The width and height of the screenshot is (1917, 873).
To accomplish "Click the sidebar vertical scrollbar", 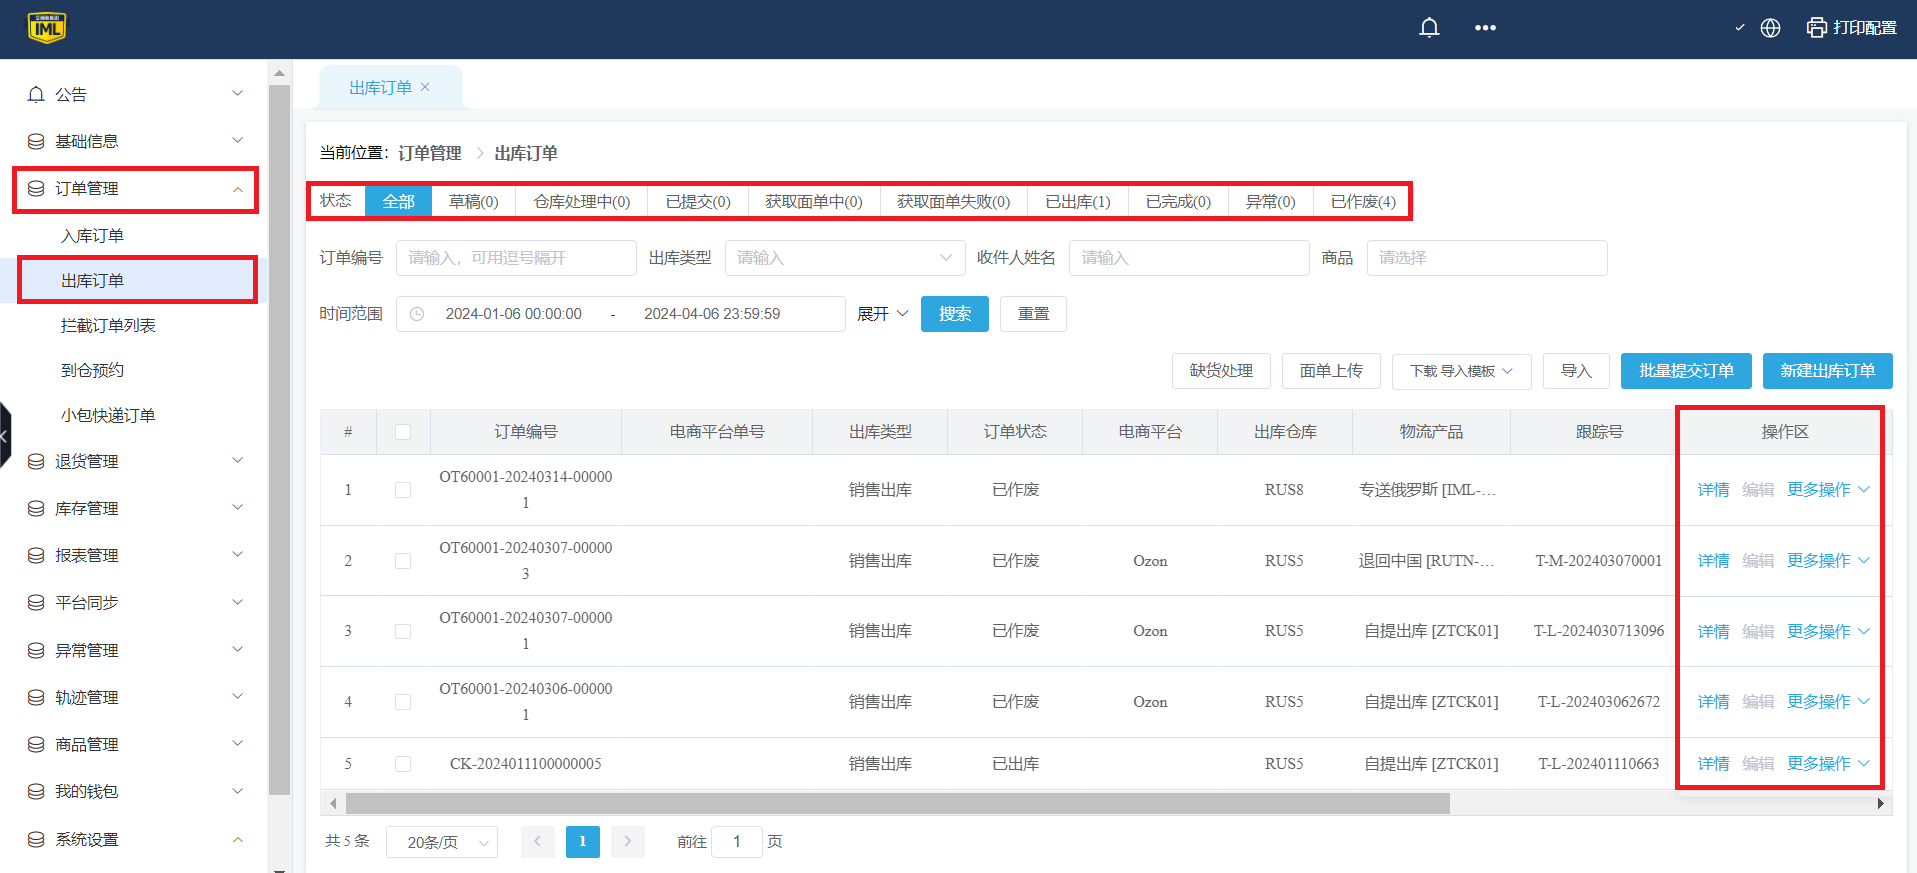I will point(279,440).
